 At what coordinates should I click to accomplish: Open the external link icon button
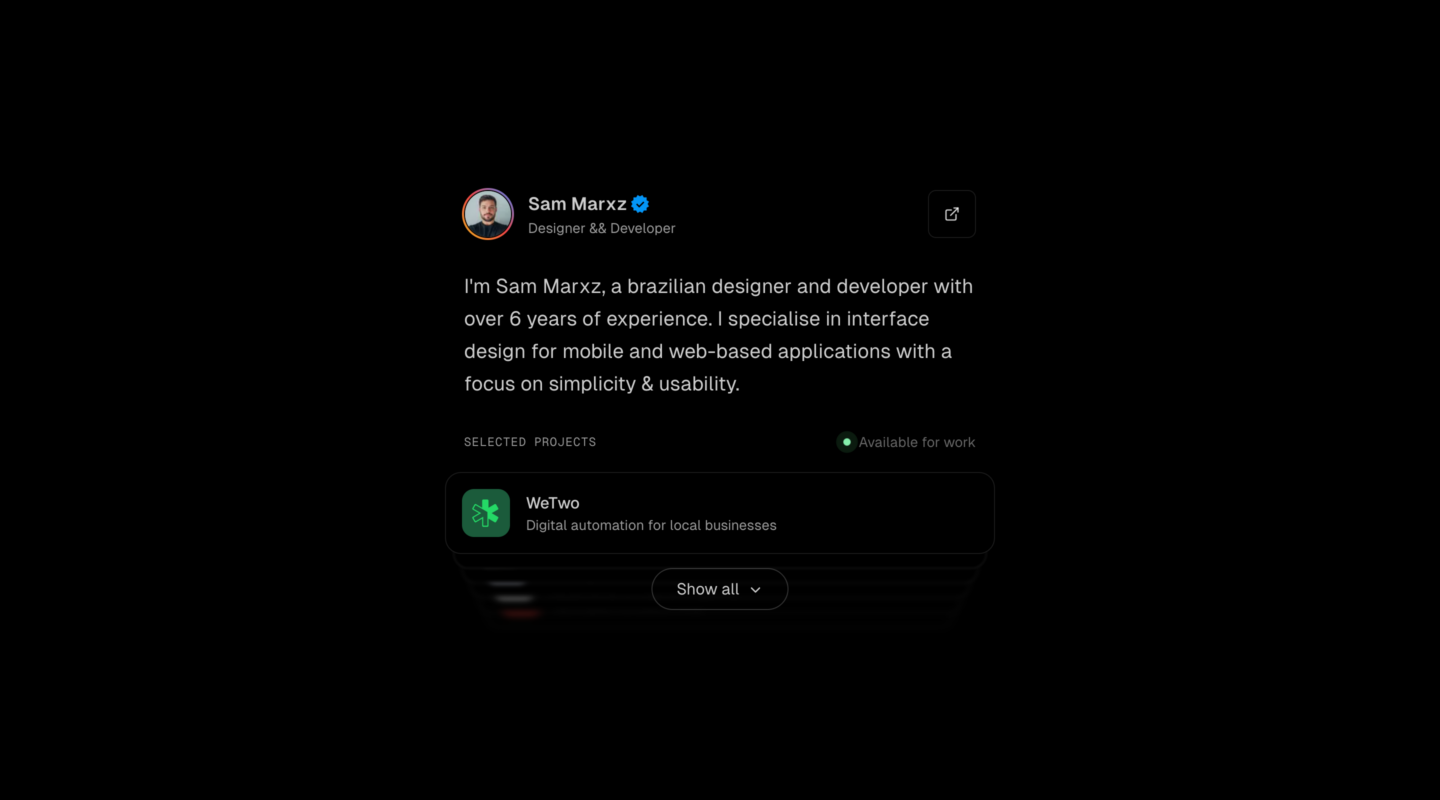pos(951,214)
